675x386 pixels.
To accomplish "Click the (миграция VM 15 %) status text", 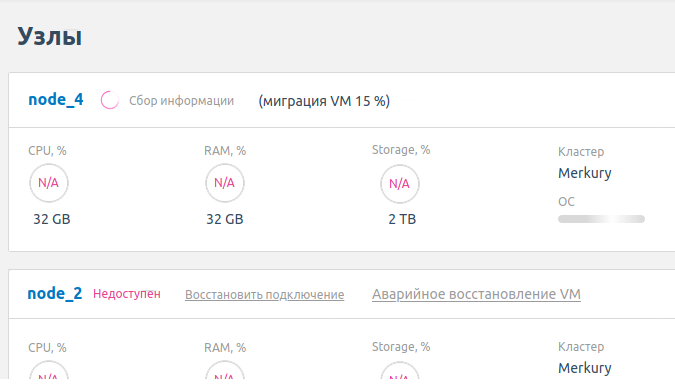I will 324,101.
